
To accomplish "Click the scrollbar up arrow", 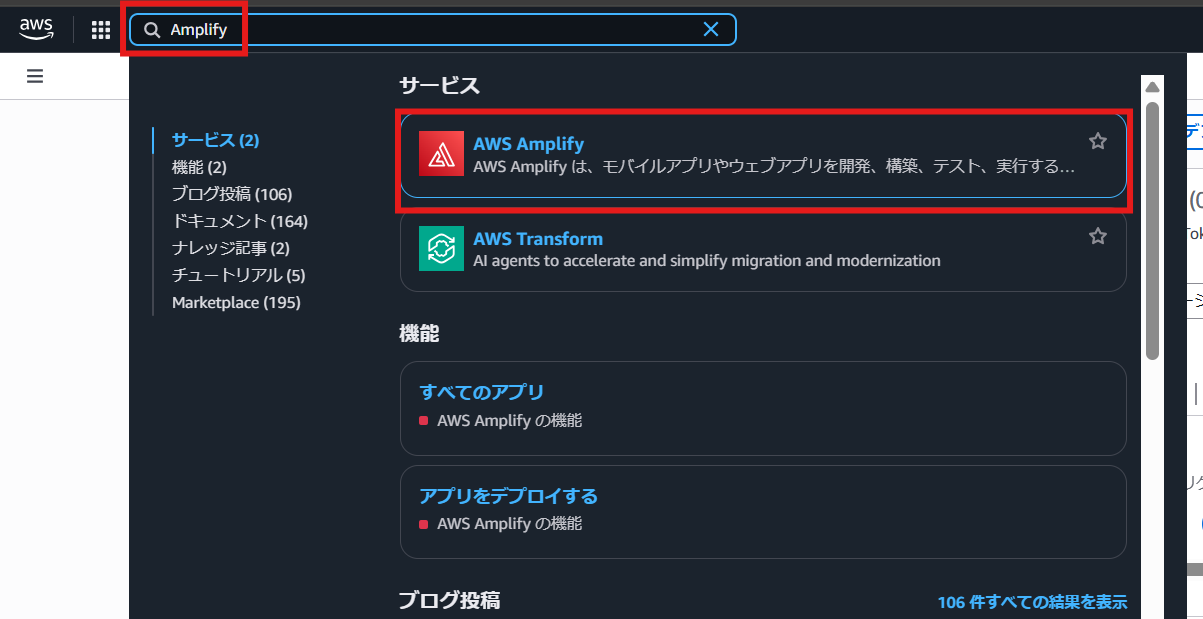I will click(x=1152, y=86).
